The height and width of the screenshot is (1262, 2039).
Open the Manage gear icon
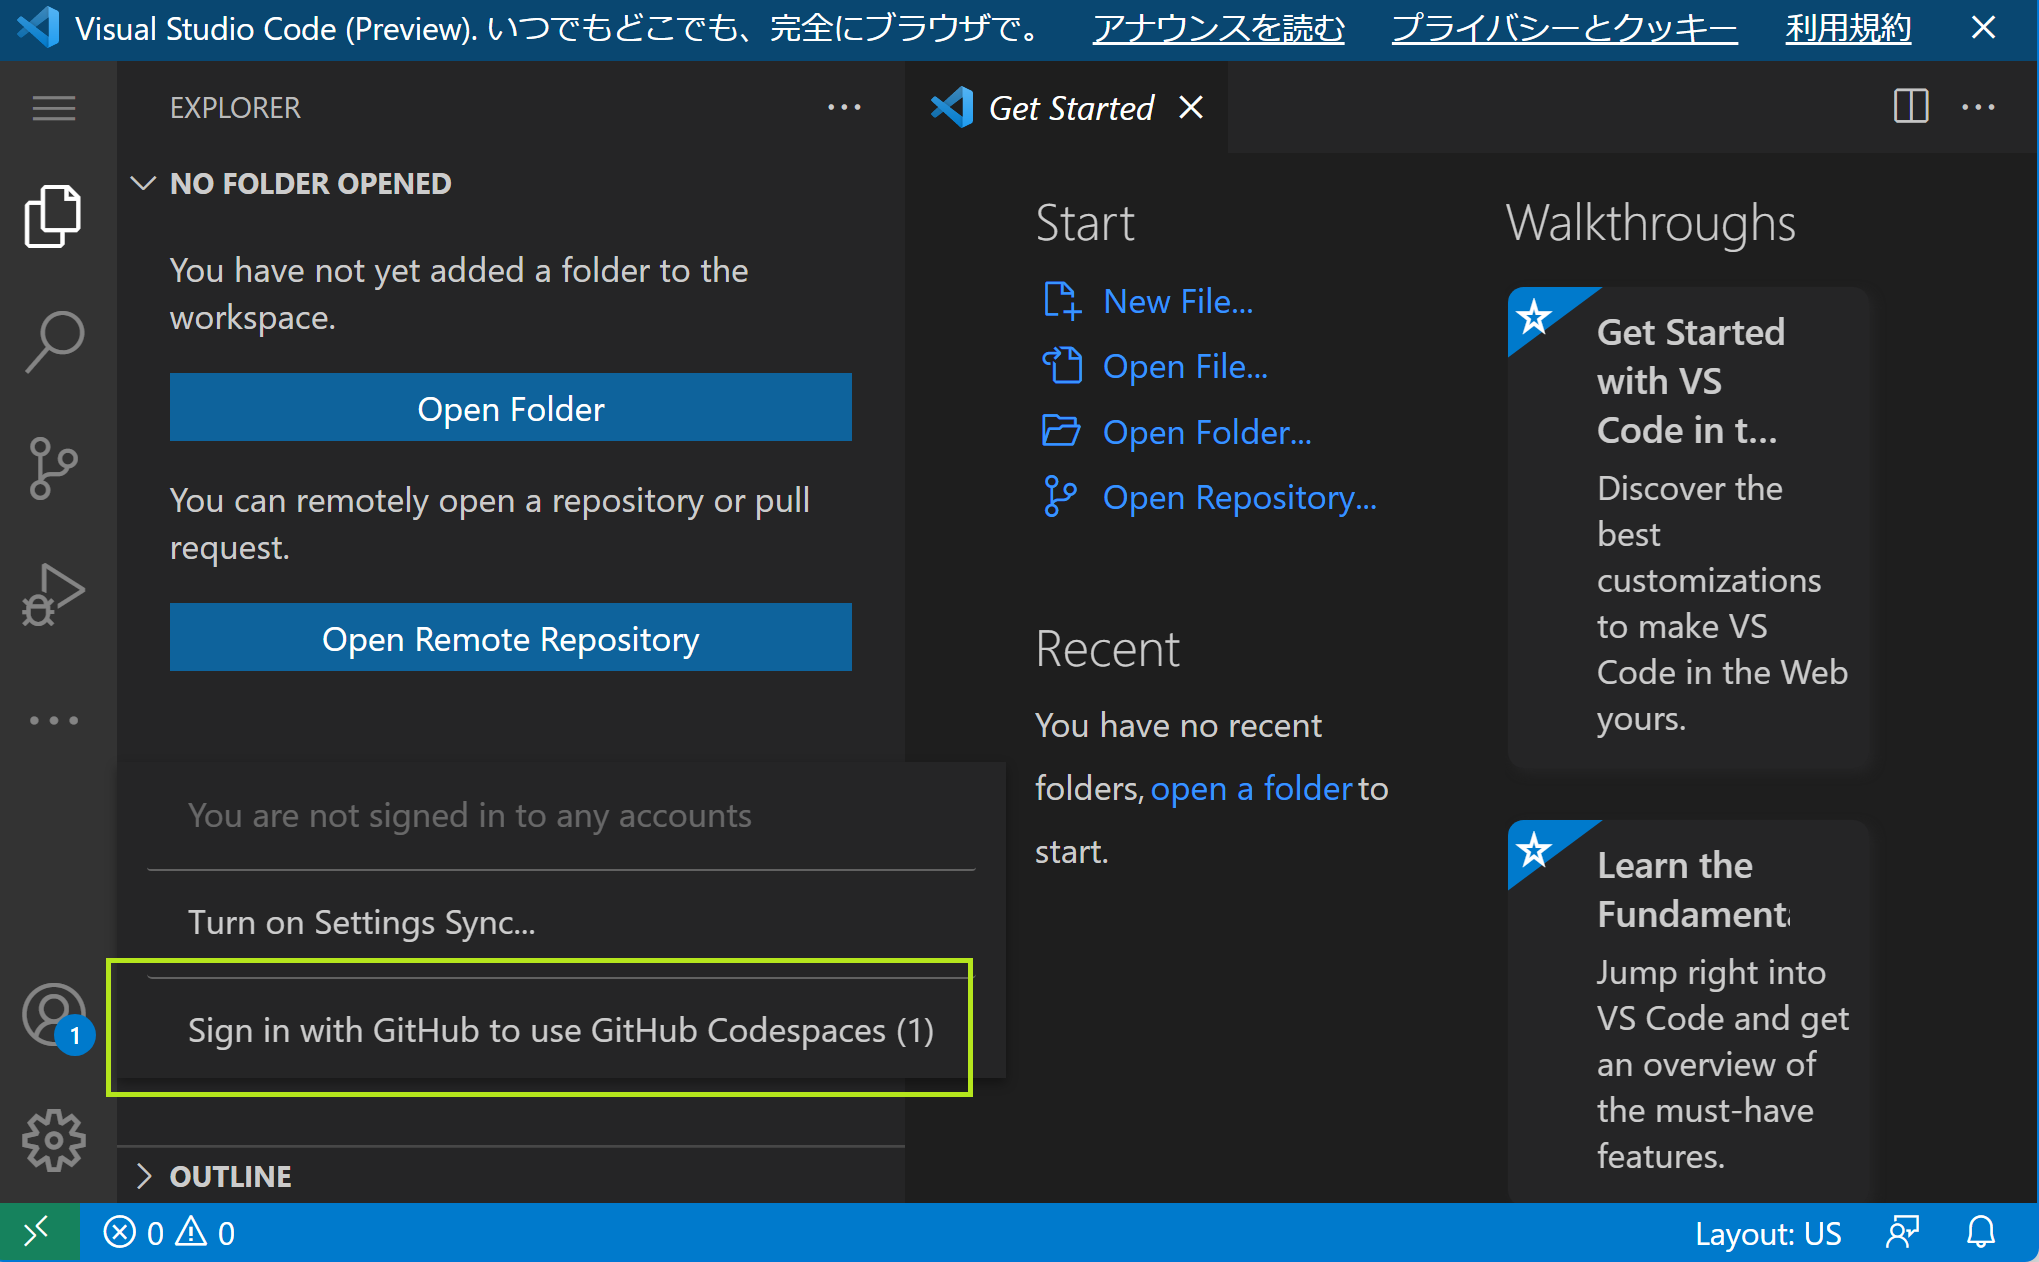52,1139
